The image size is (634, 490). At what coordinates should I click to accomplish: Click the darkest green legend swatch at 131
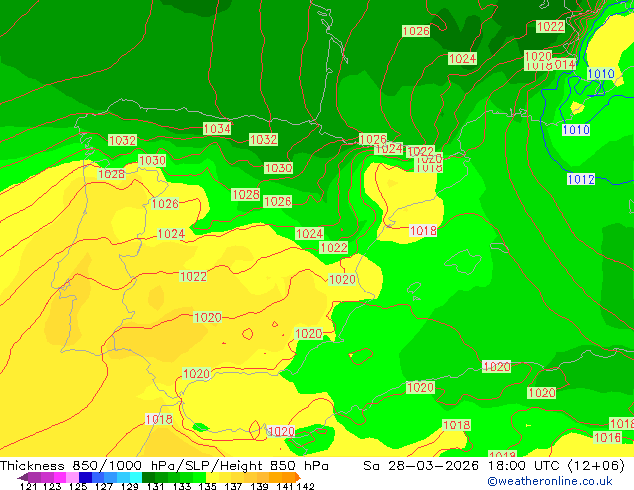pos(148,477)
